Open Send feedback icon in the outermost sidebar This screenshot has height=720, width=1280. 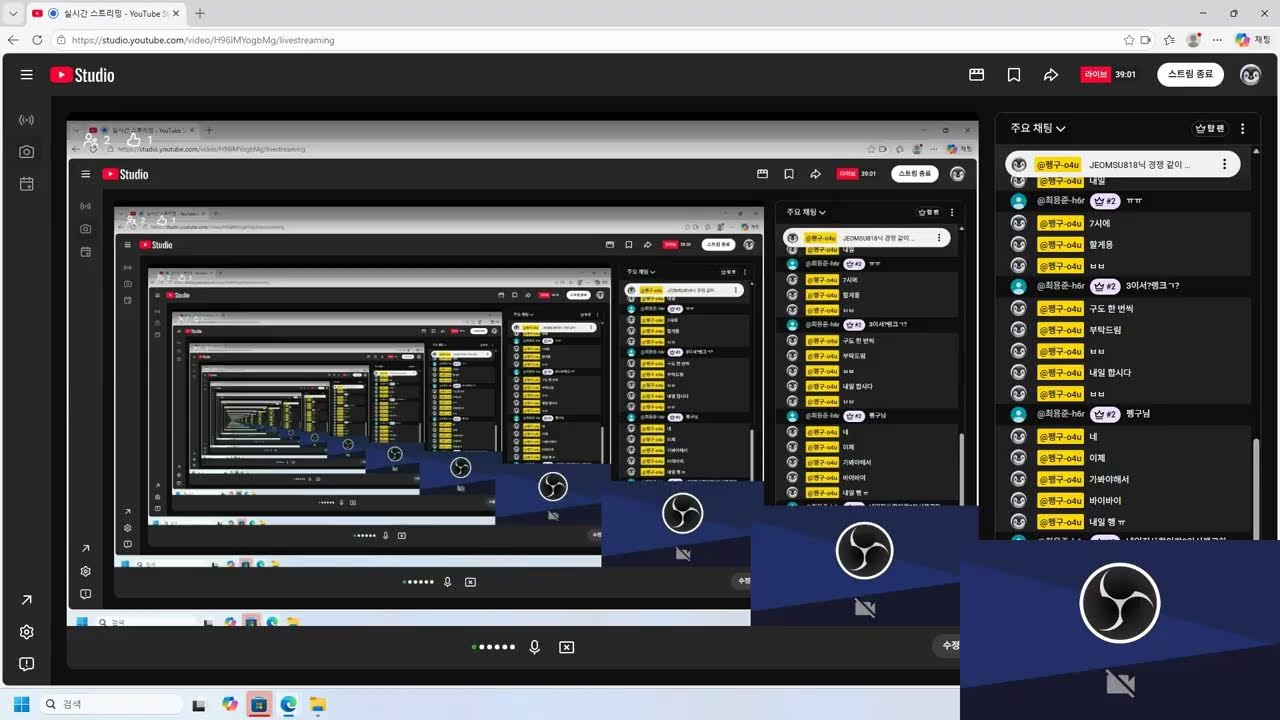coord(27,664)
